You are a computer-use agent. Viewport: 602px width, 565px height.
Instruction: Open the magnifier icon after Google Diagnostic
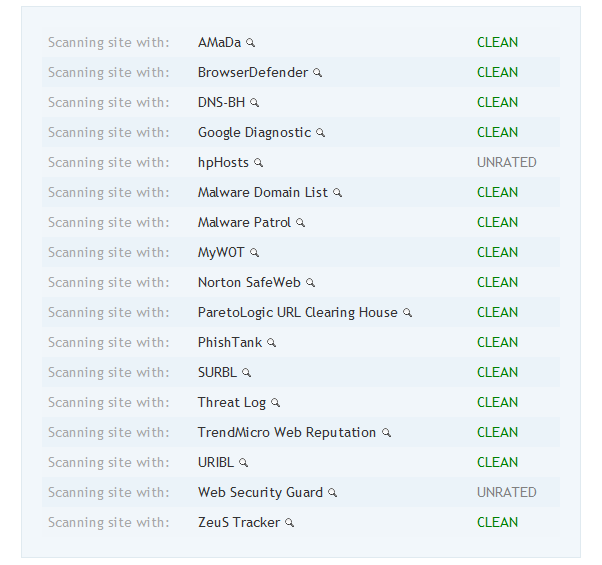(x=320, y=133)
